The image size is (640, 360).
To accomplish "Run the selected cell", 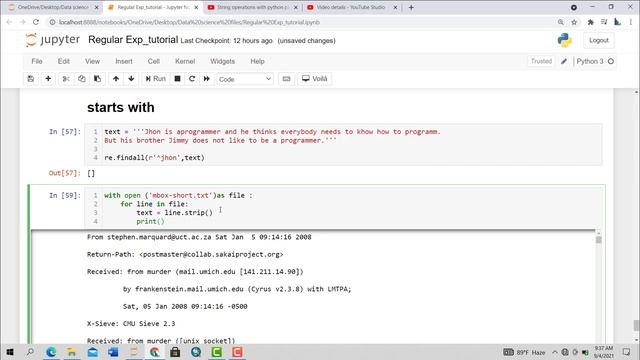I will pos(156,79).
